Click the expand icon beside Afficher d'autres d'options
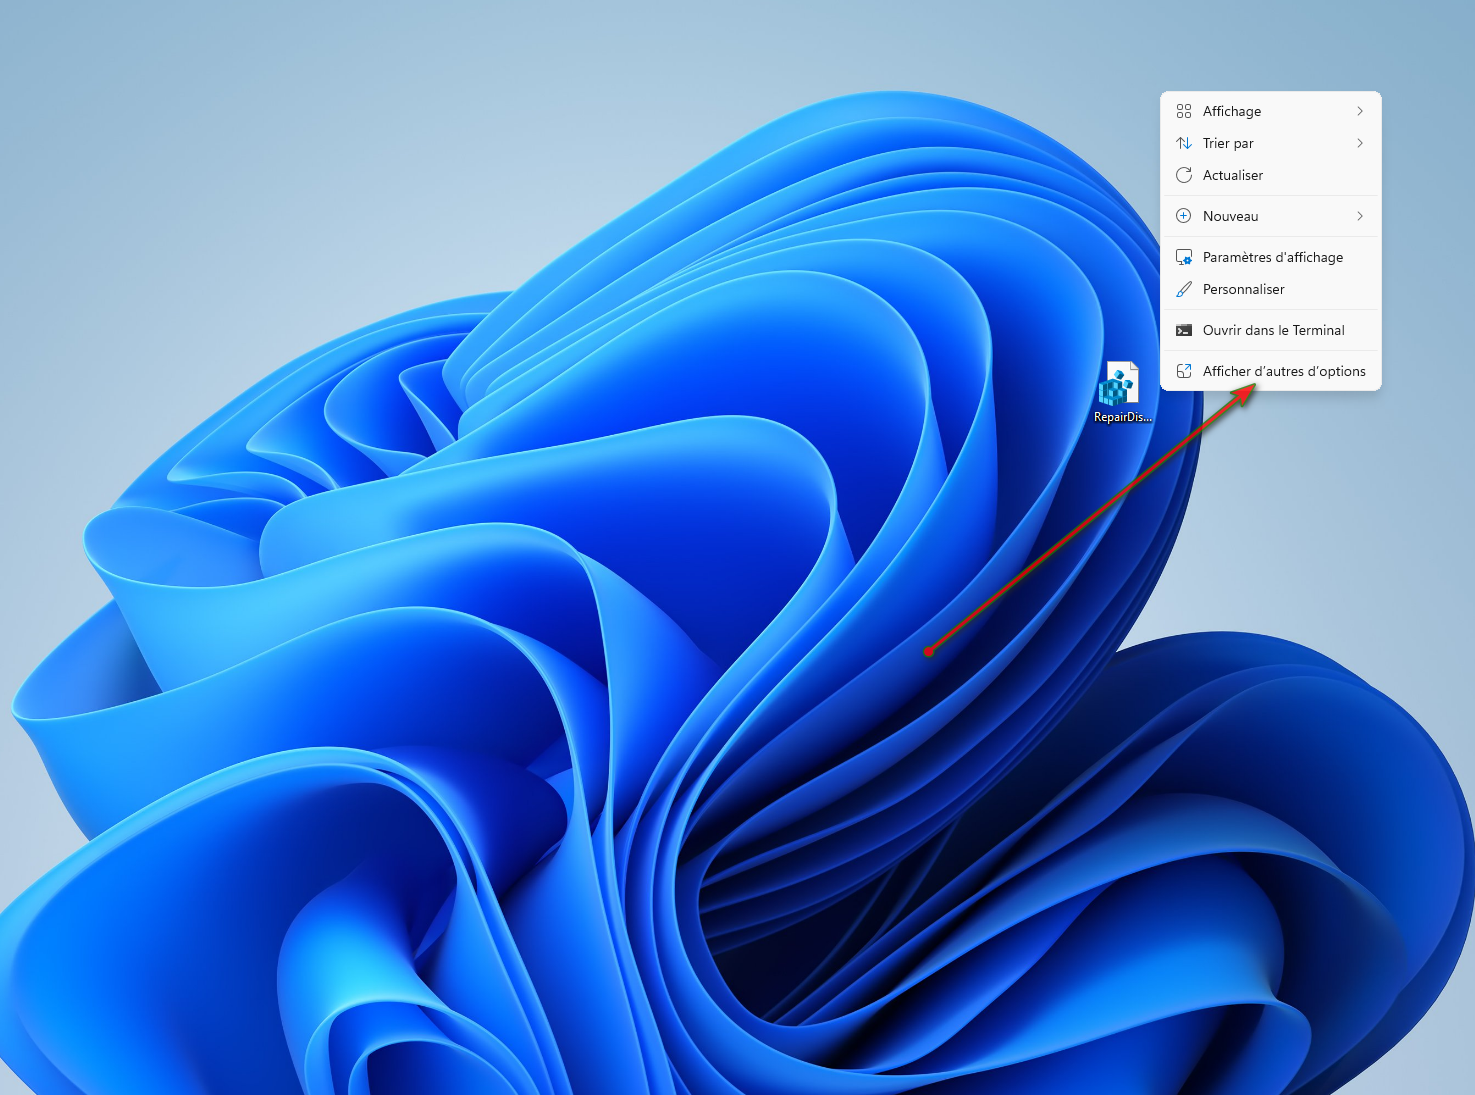This screenshot has width=1475, height=1095. 1184,371
